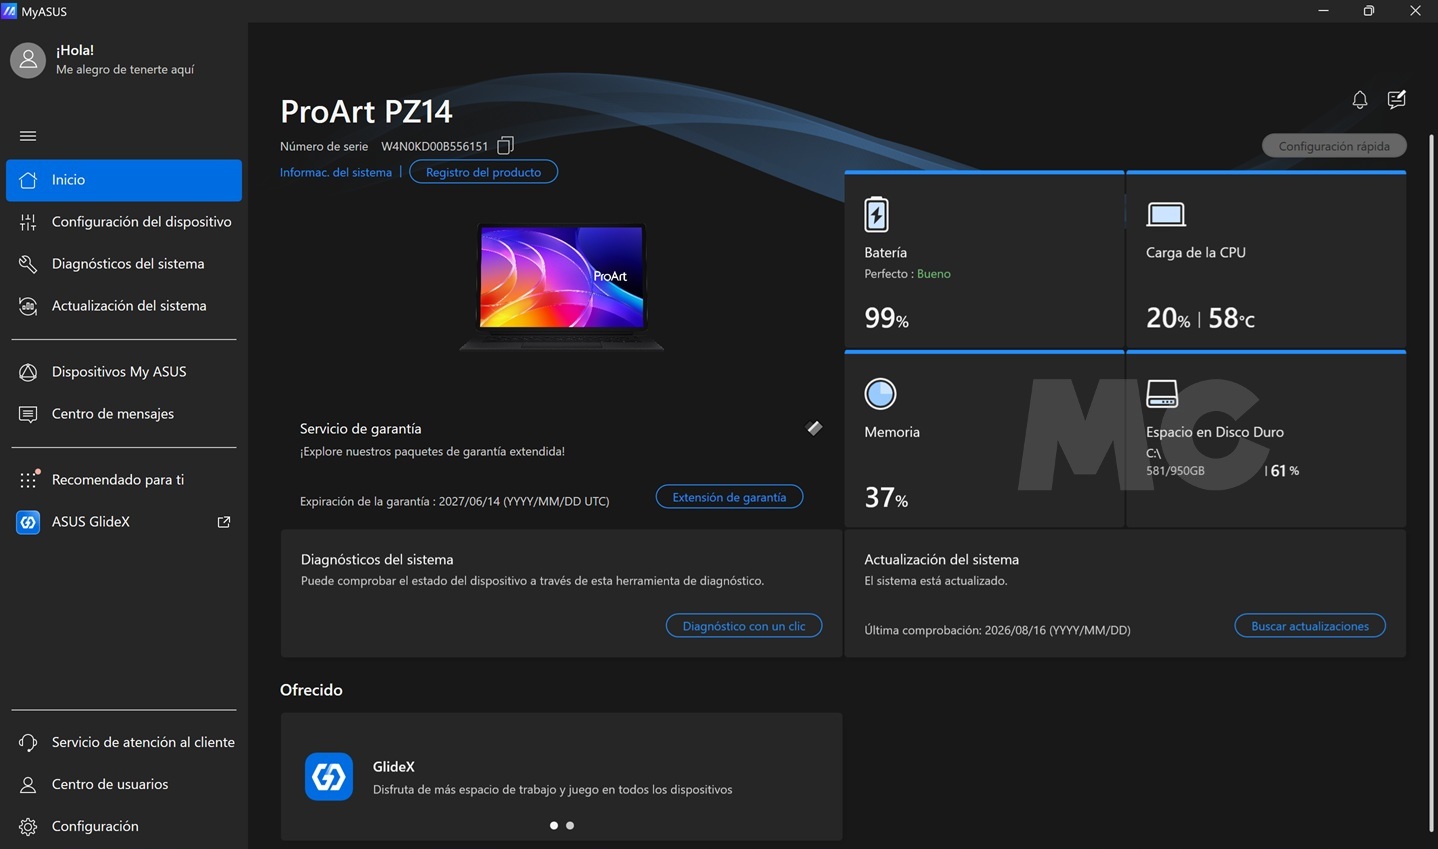Click the Última comprobación date text

pyautogui.click(x=997, y=630)
